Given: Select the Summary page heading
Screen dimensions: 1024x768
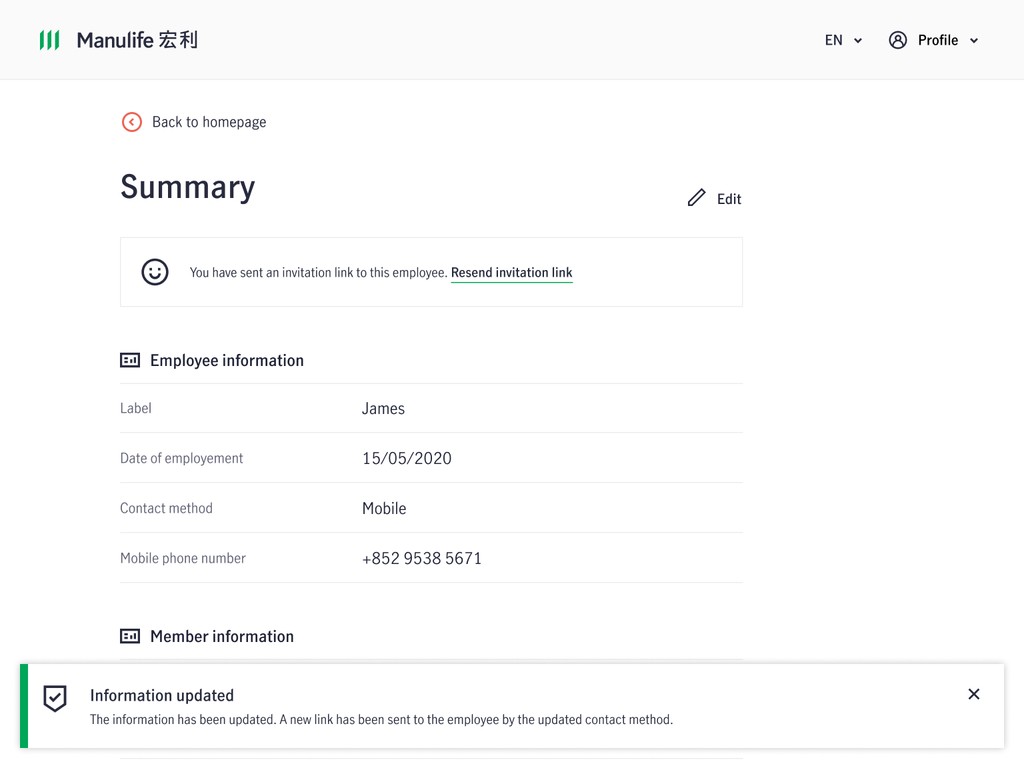Looking at the screenshot, I should pyautogui.click(x=187, y=187).
